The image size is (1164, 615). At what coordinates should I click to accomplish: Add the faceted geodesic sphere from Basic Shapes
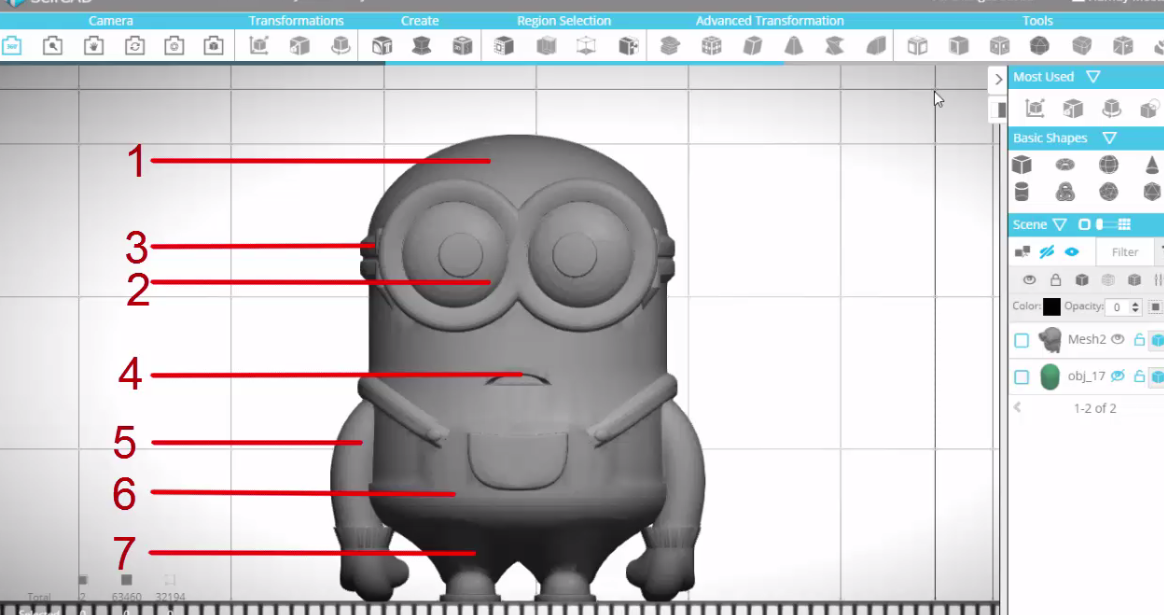point(1108,192)
